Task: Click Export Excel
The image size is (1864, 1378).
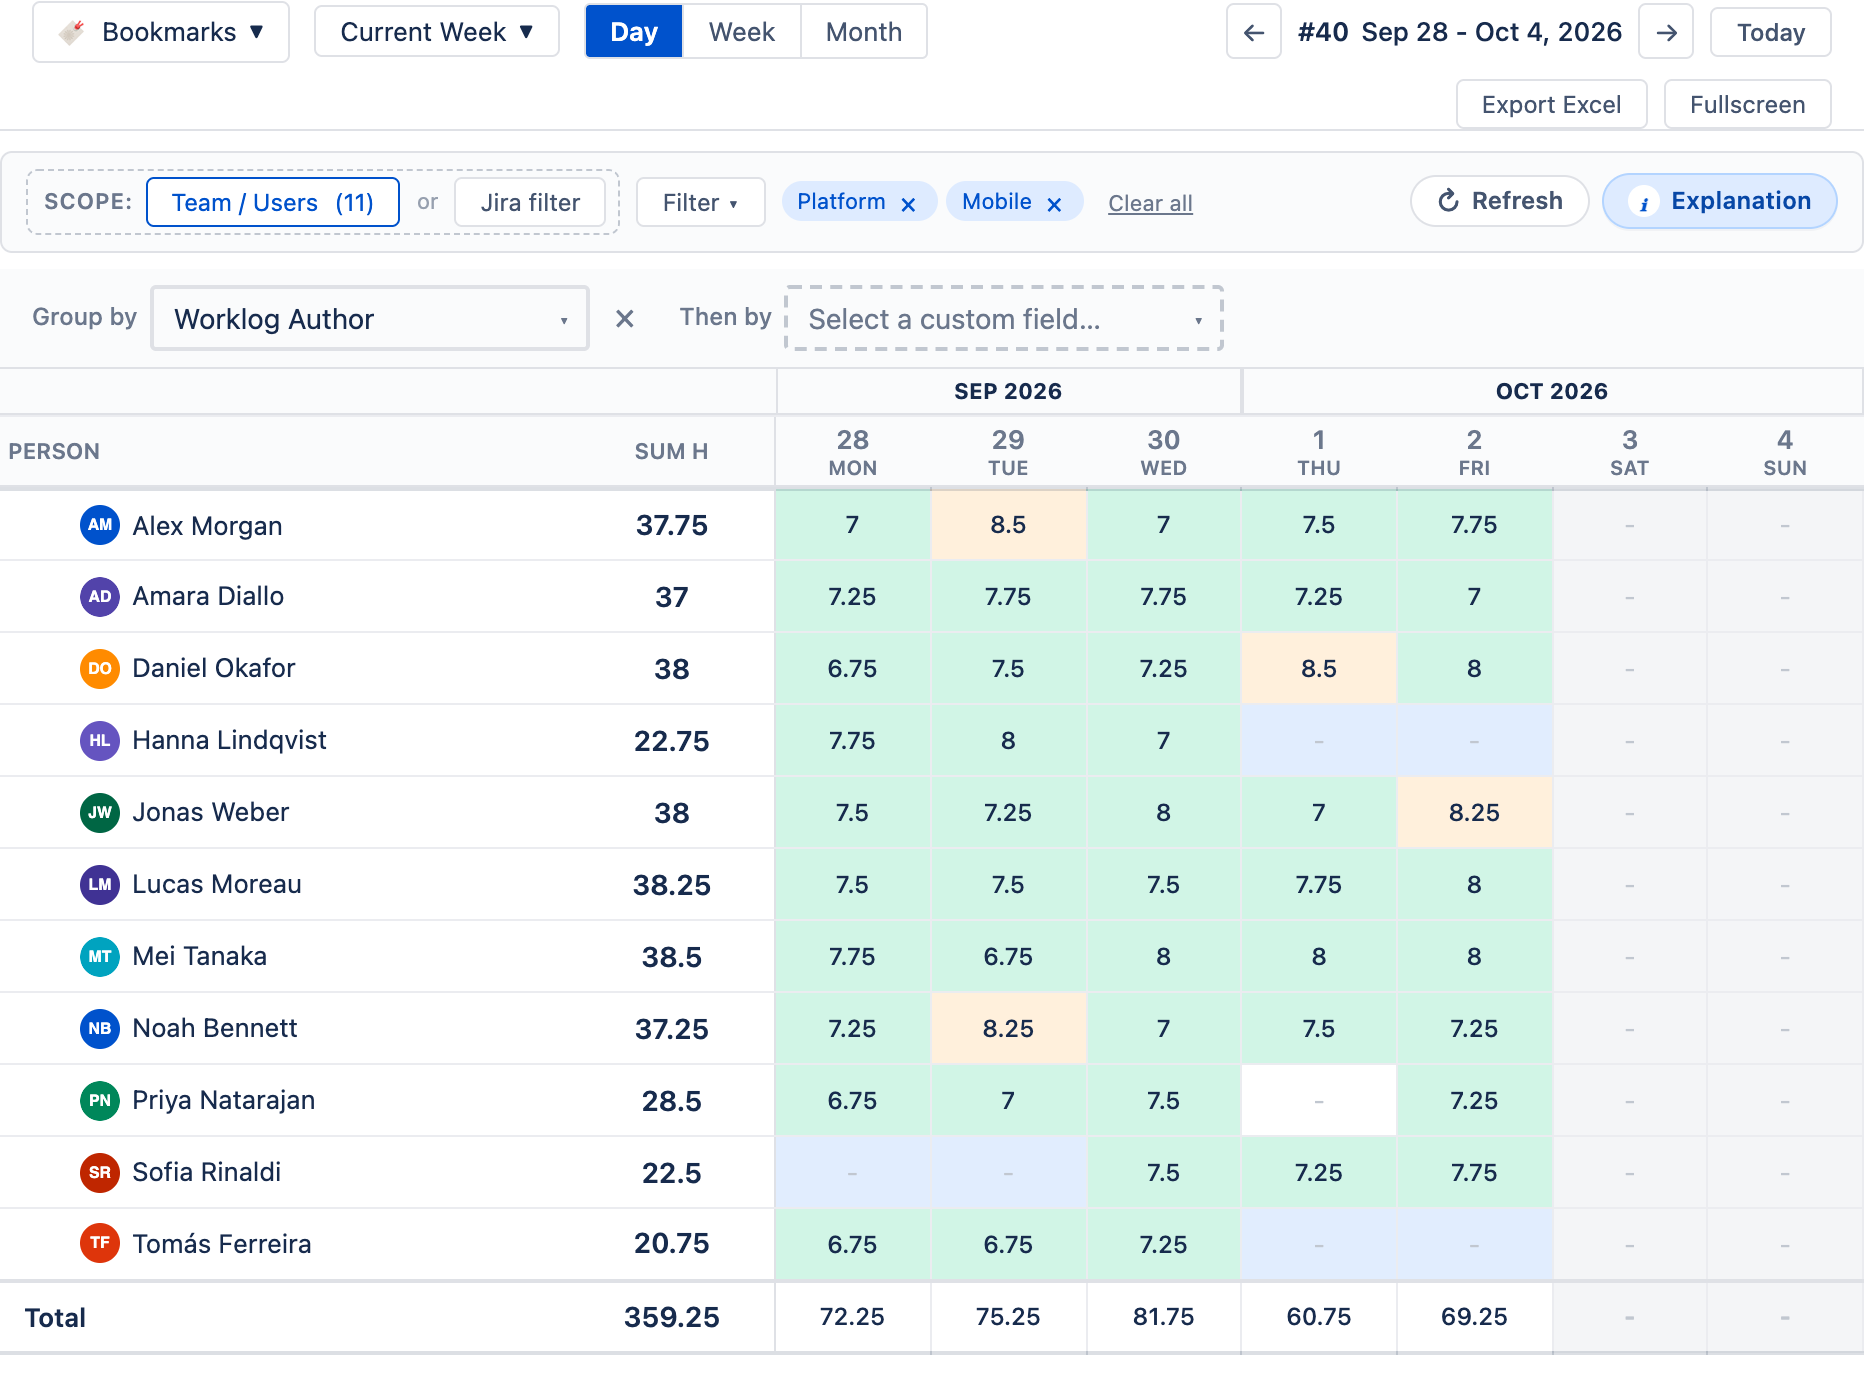Action: (x=1551, y=105)
